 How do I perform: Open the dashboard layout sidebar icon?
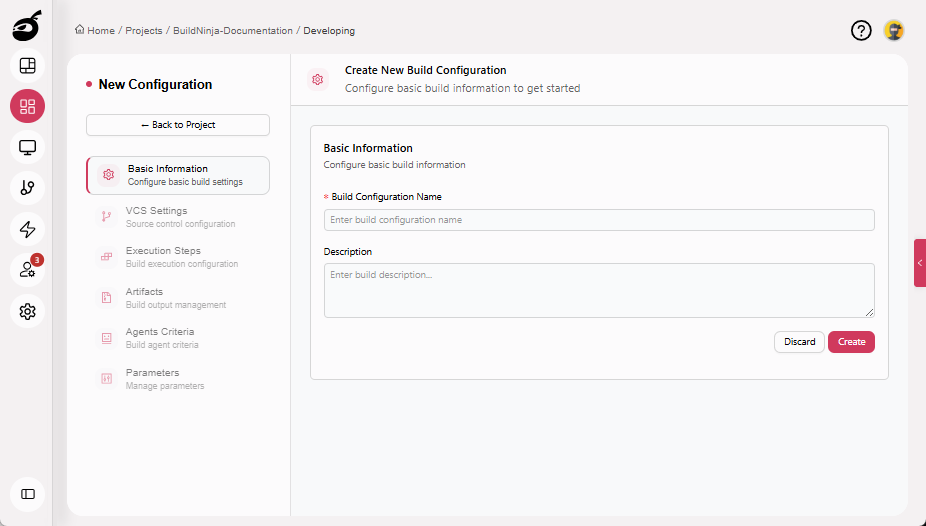tap(27, 66)
